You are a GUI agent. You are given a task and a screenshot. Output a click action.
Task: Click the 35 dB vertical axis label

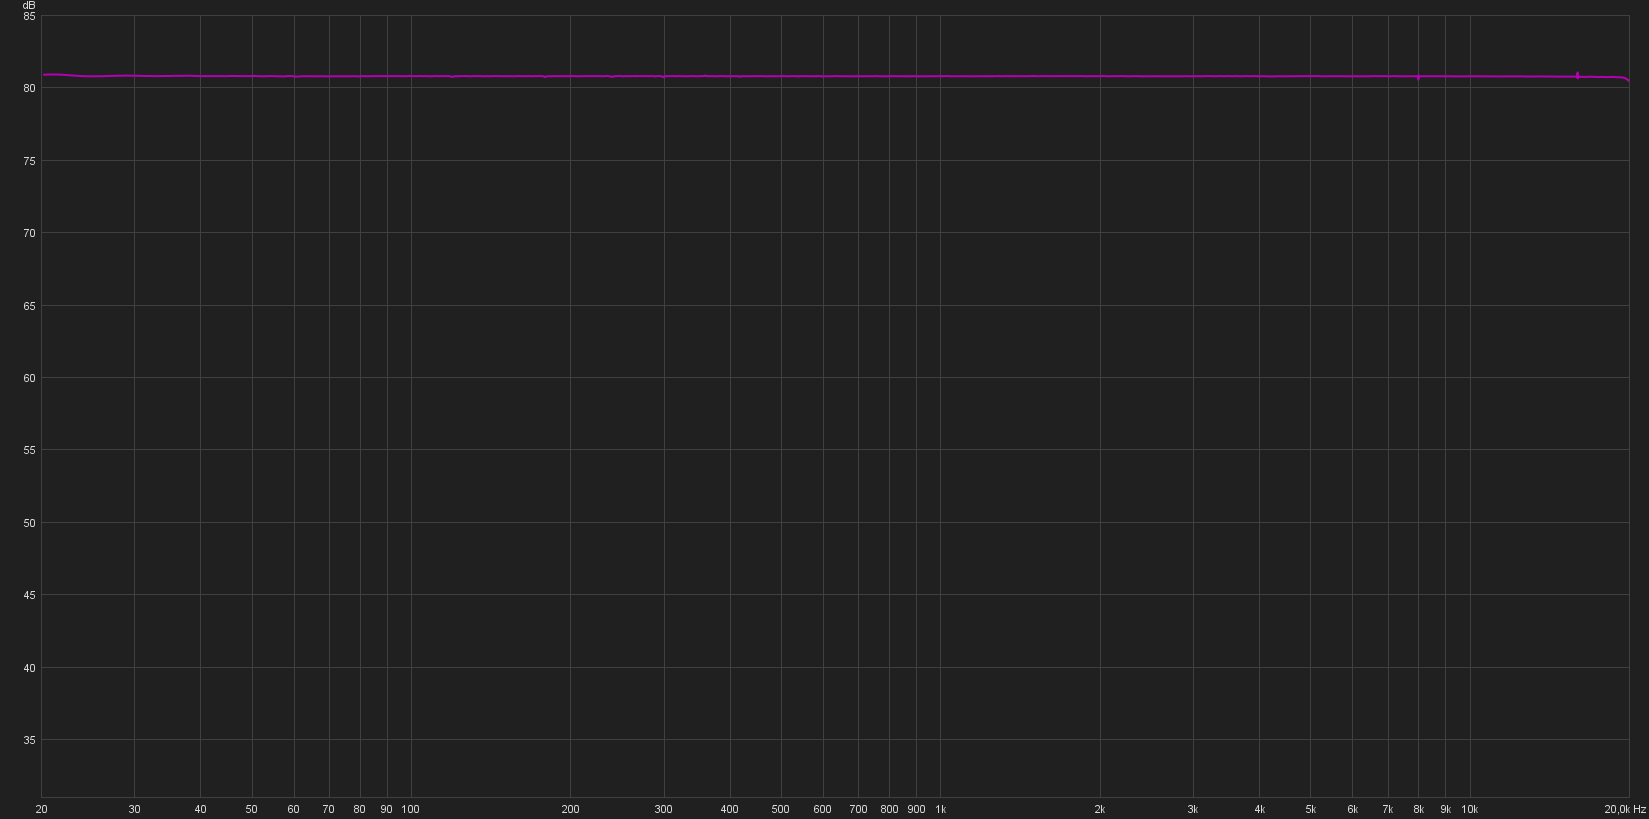[29, 740]
